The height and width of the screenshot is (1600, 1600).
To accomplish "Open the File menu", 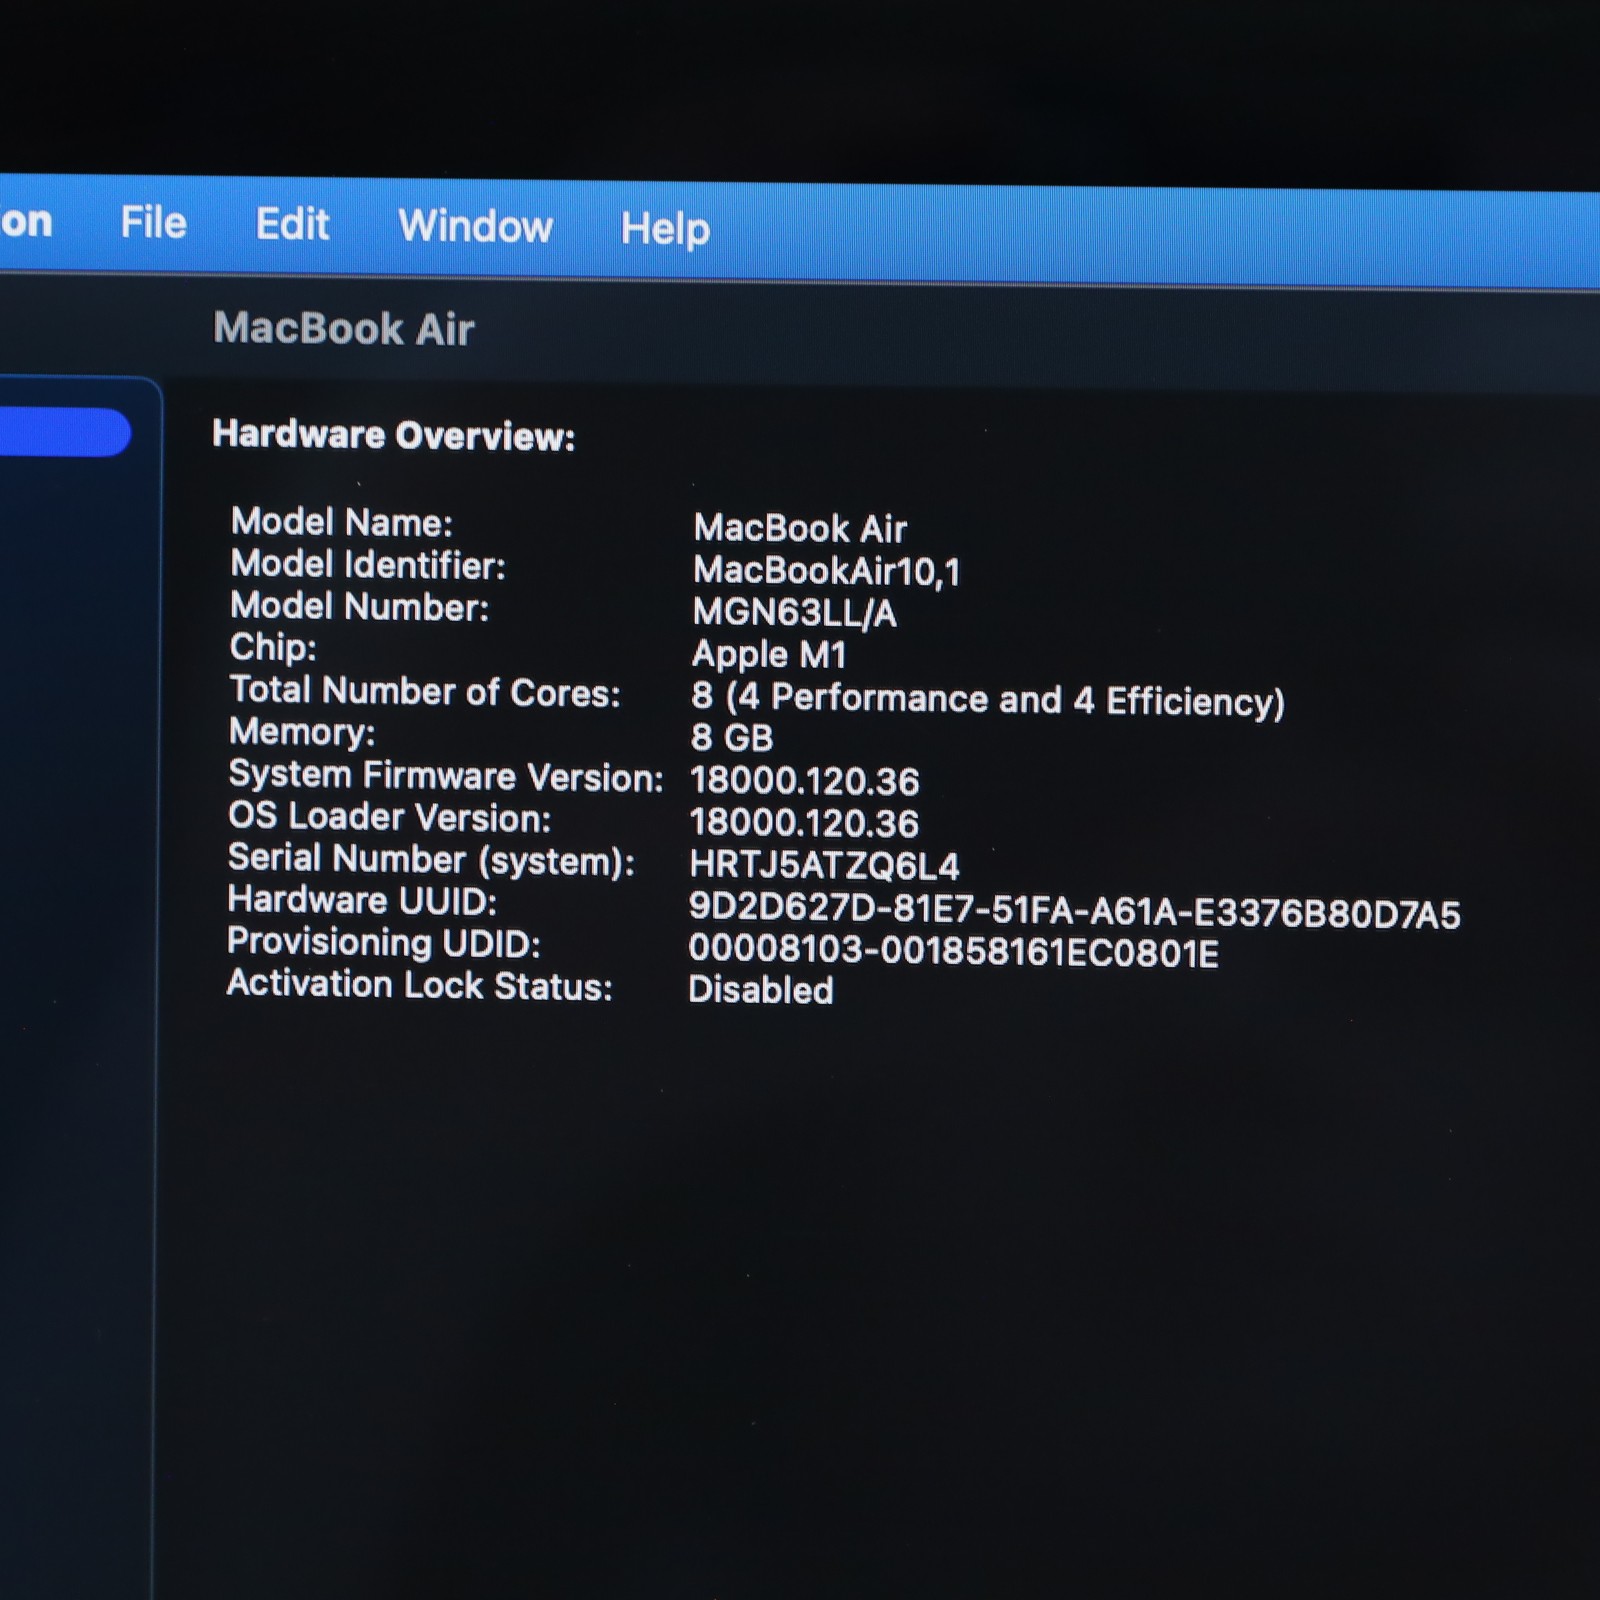I will click(x=153, y=222).
